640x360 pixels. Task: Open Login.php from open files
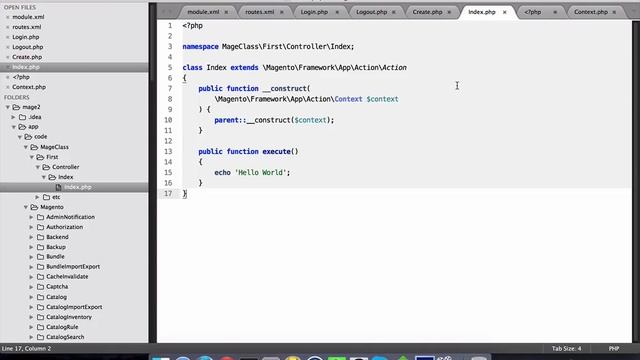pyautogui.click(x=26, y=37)
